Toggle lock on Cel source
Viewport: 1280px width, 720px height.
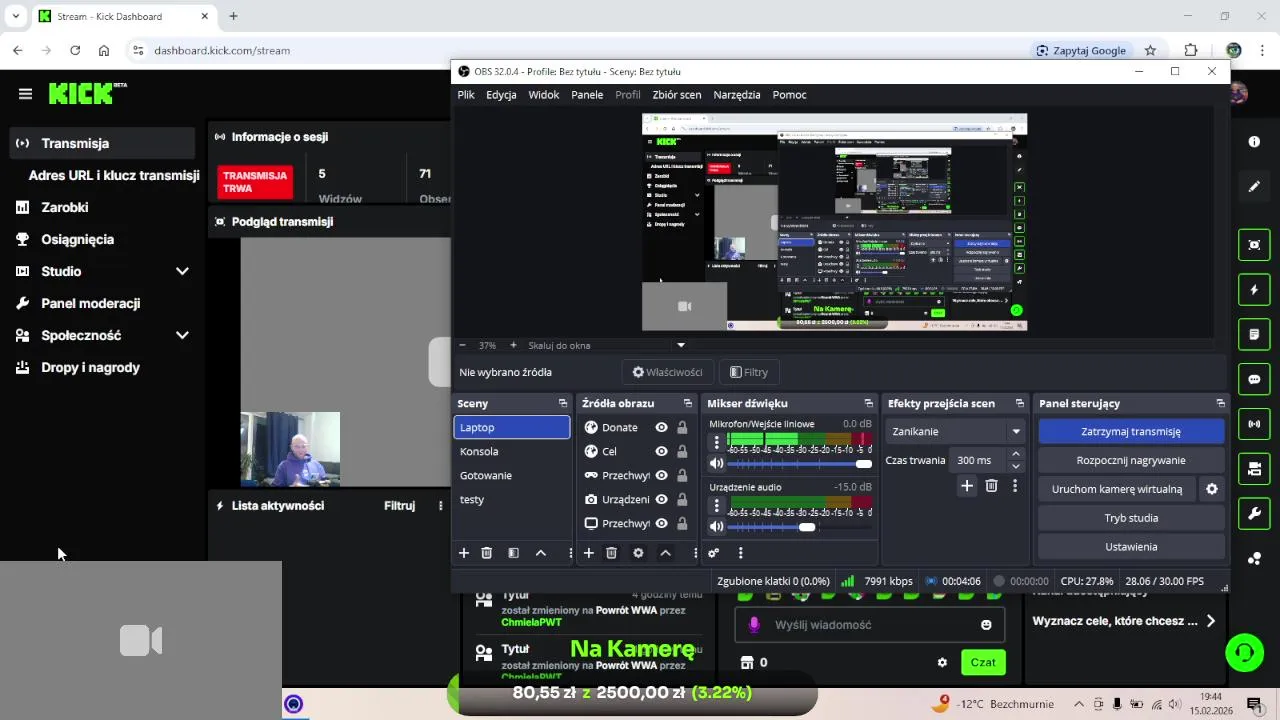point(682,451)
